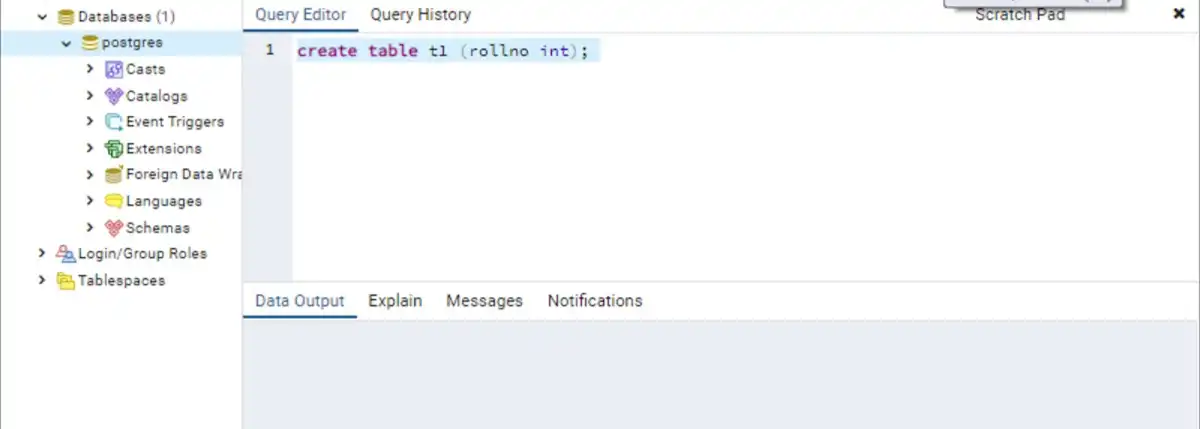Click the Schemas icon

114,227
